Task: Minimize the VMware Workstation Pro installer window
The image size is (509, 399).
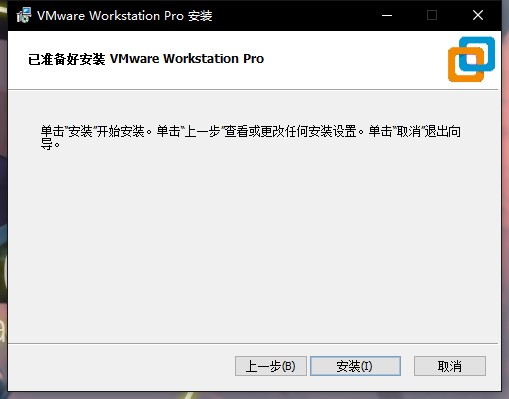Action: tap(387, 15)
